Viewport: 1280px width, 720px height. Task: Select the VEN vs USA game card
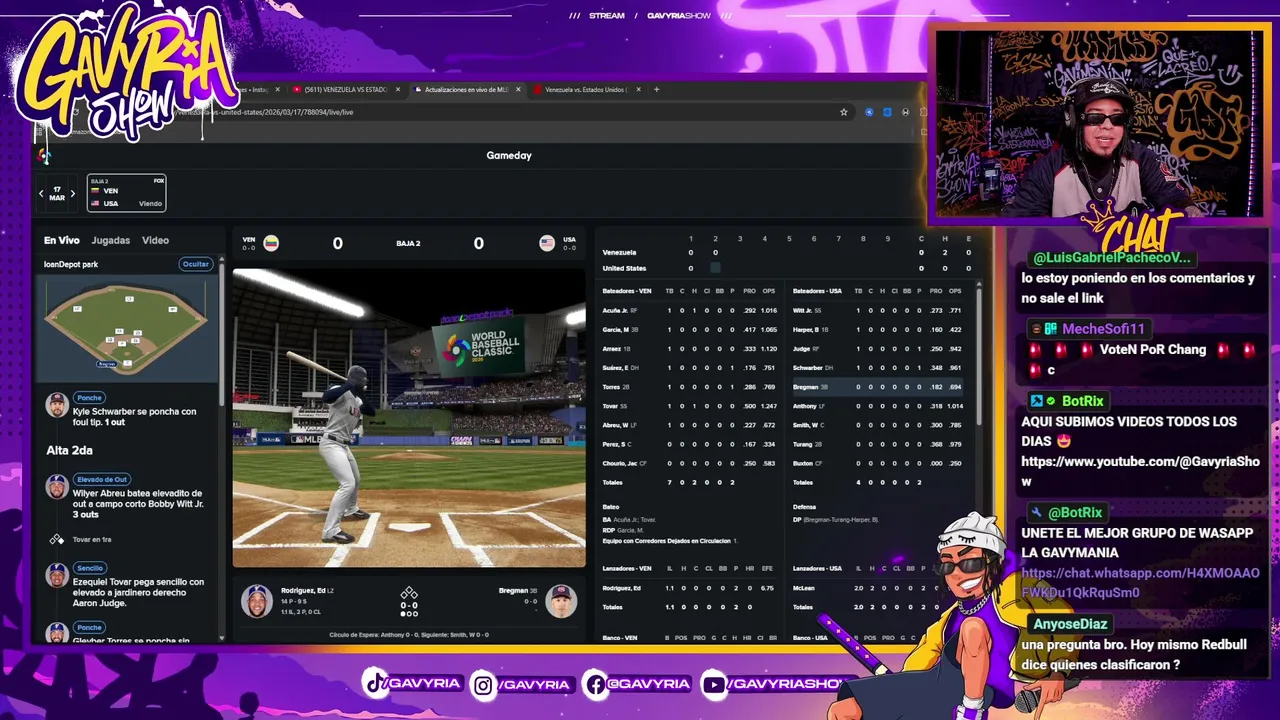tap(126, 193)
